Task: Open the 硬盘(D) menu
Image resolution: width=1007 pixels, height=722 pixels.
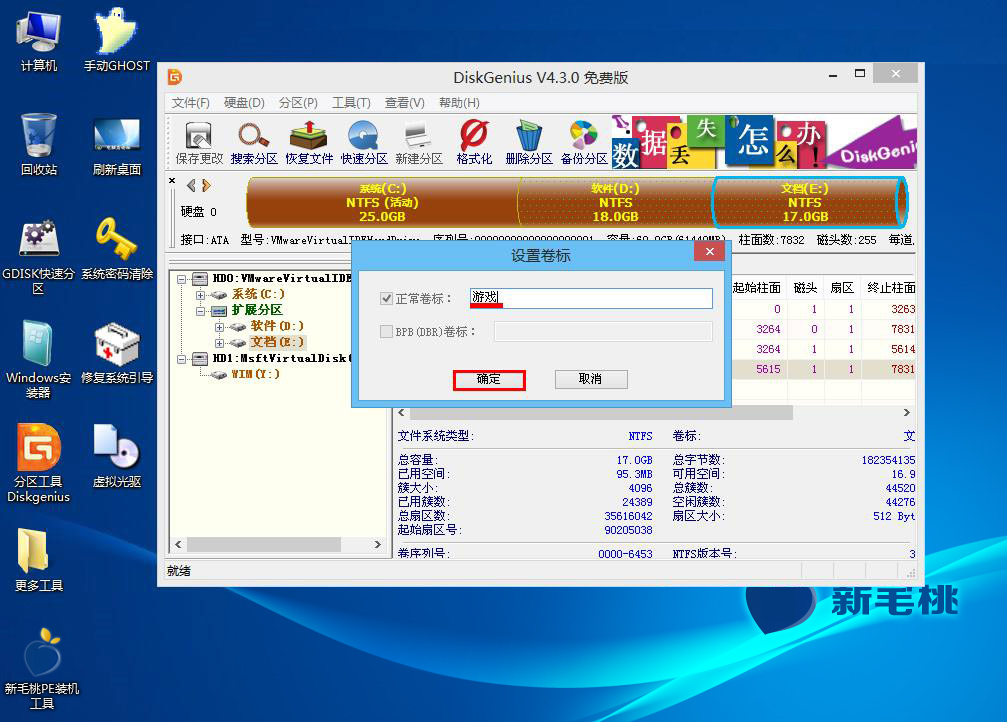Action: pyautogui.click(x=244, y=103)
